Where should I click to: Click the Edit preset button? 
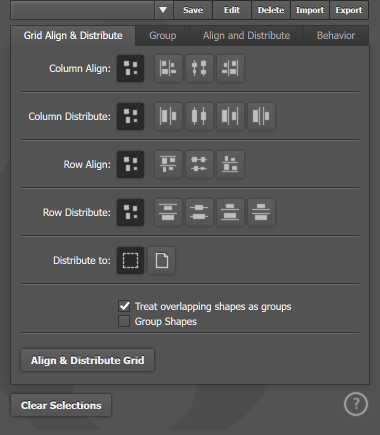coord(232,10)
